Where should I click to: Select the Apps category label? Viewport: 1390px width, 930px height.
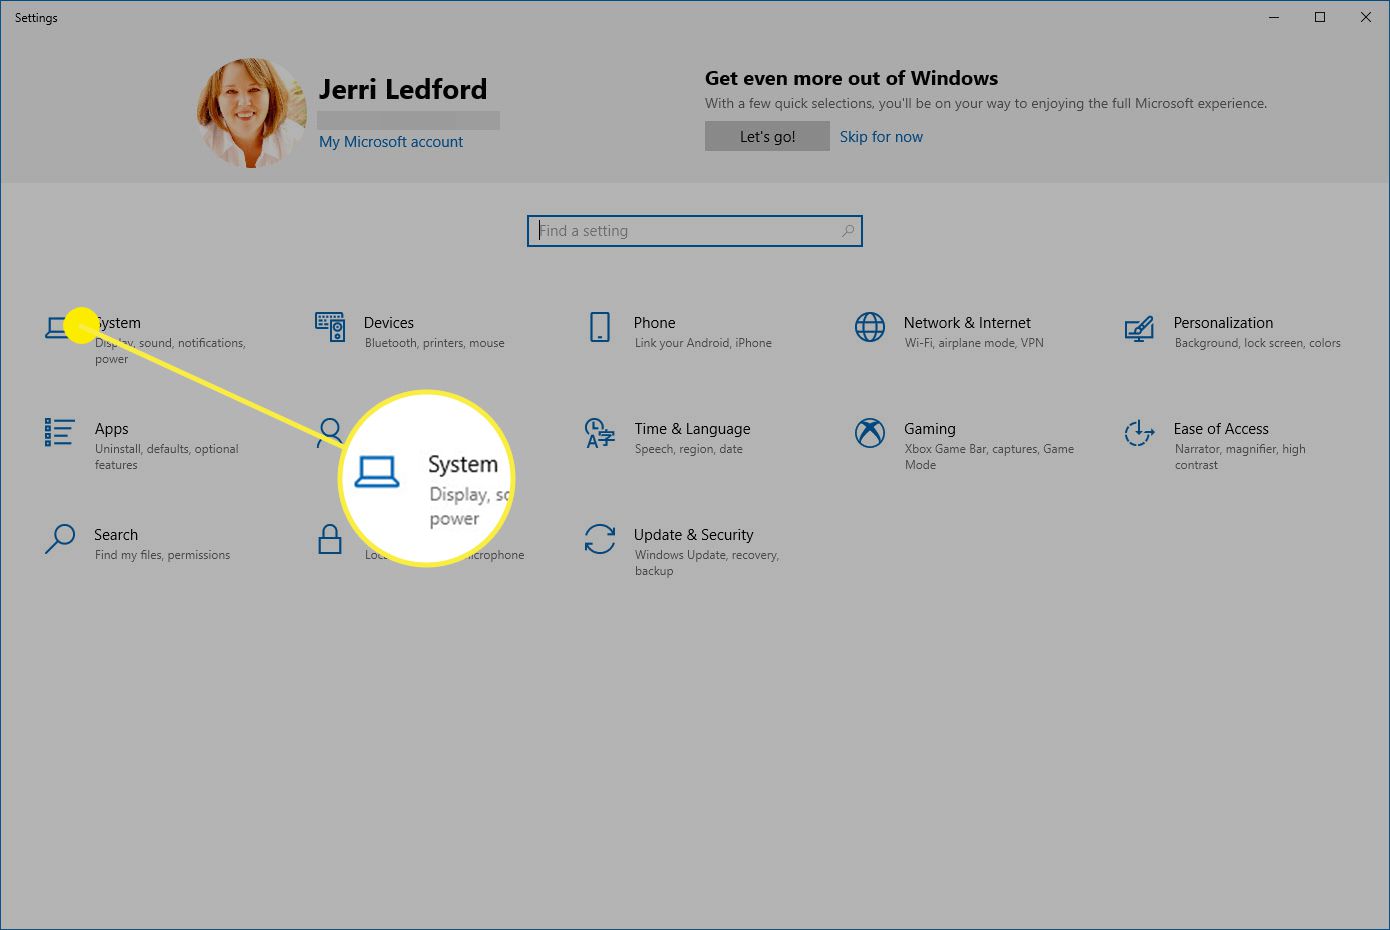coord(112,429)
